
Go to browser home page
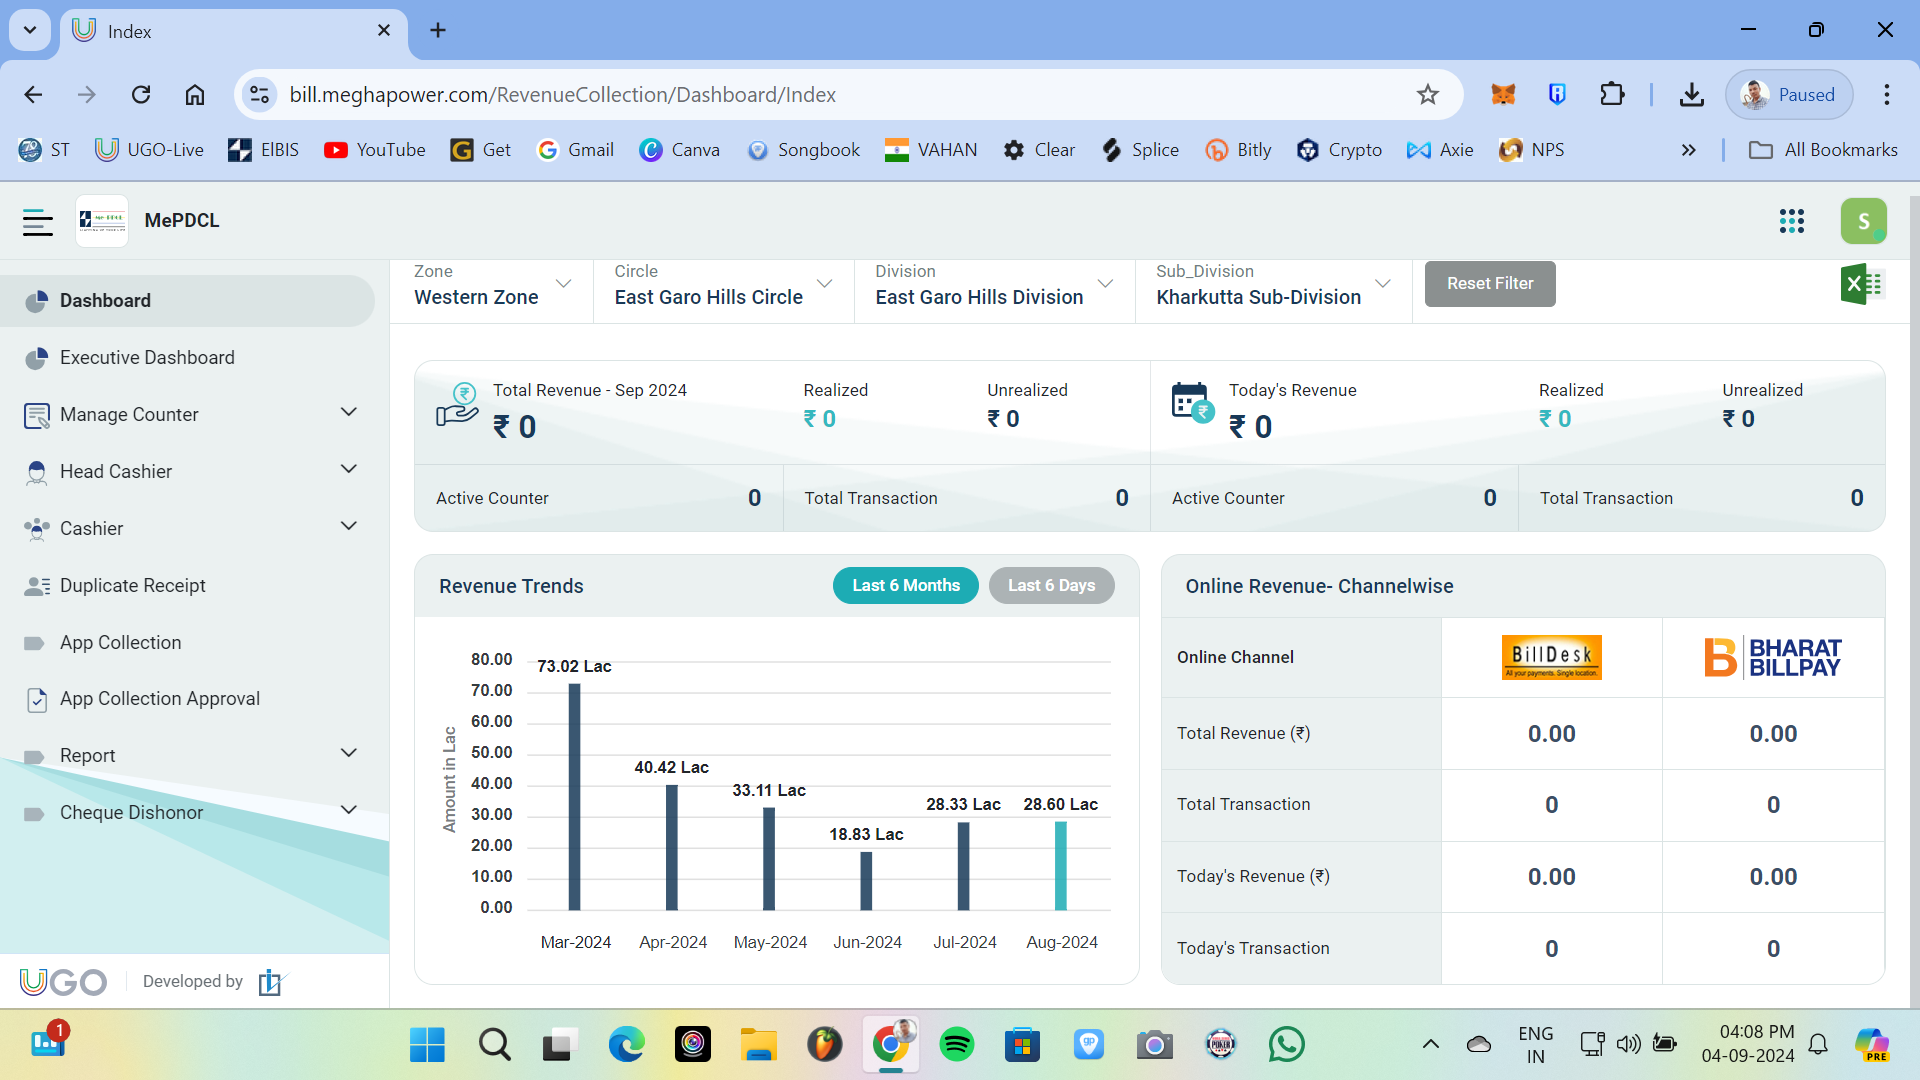coord(195,95)
